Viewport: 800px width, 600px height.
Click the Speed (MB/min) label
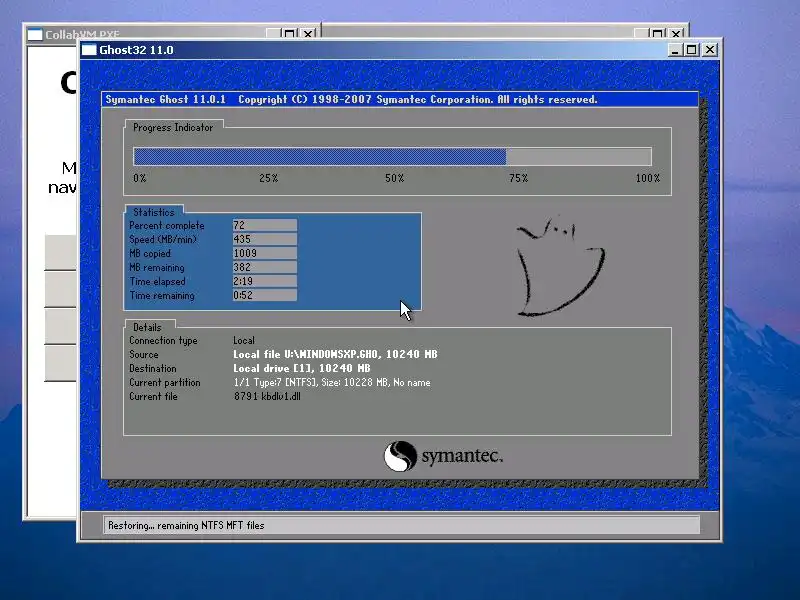[163, 239]
